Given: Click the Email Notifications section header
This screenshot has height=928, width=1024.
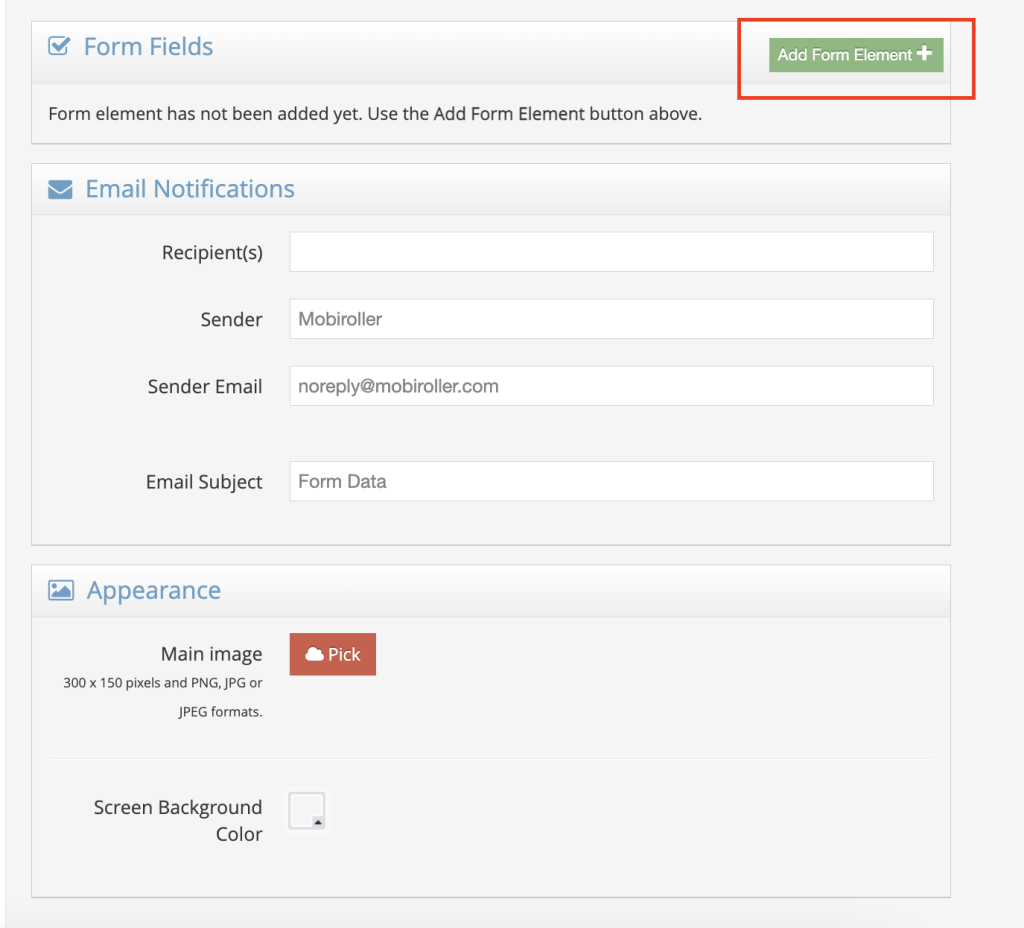Looking at the screenshot, I should [x=189, y=188].
